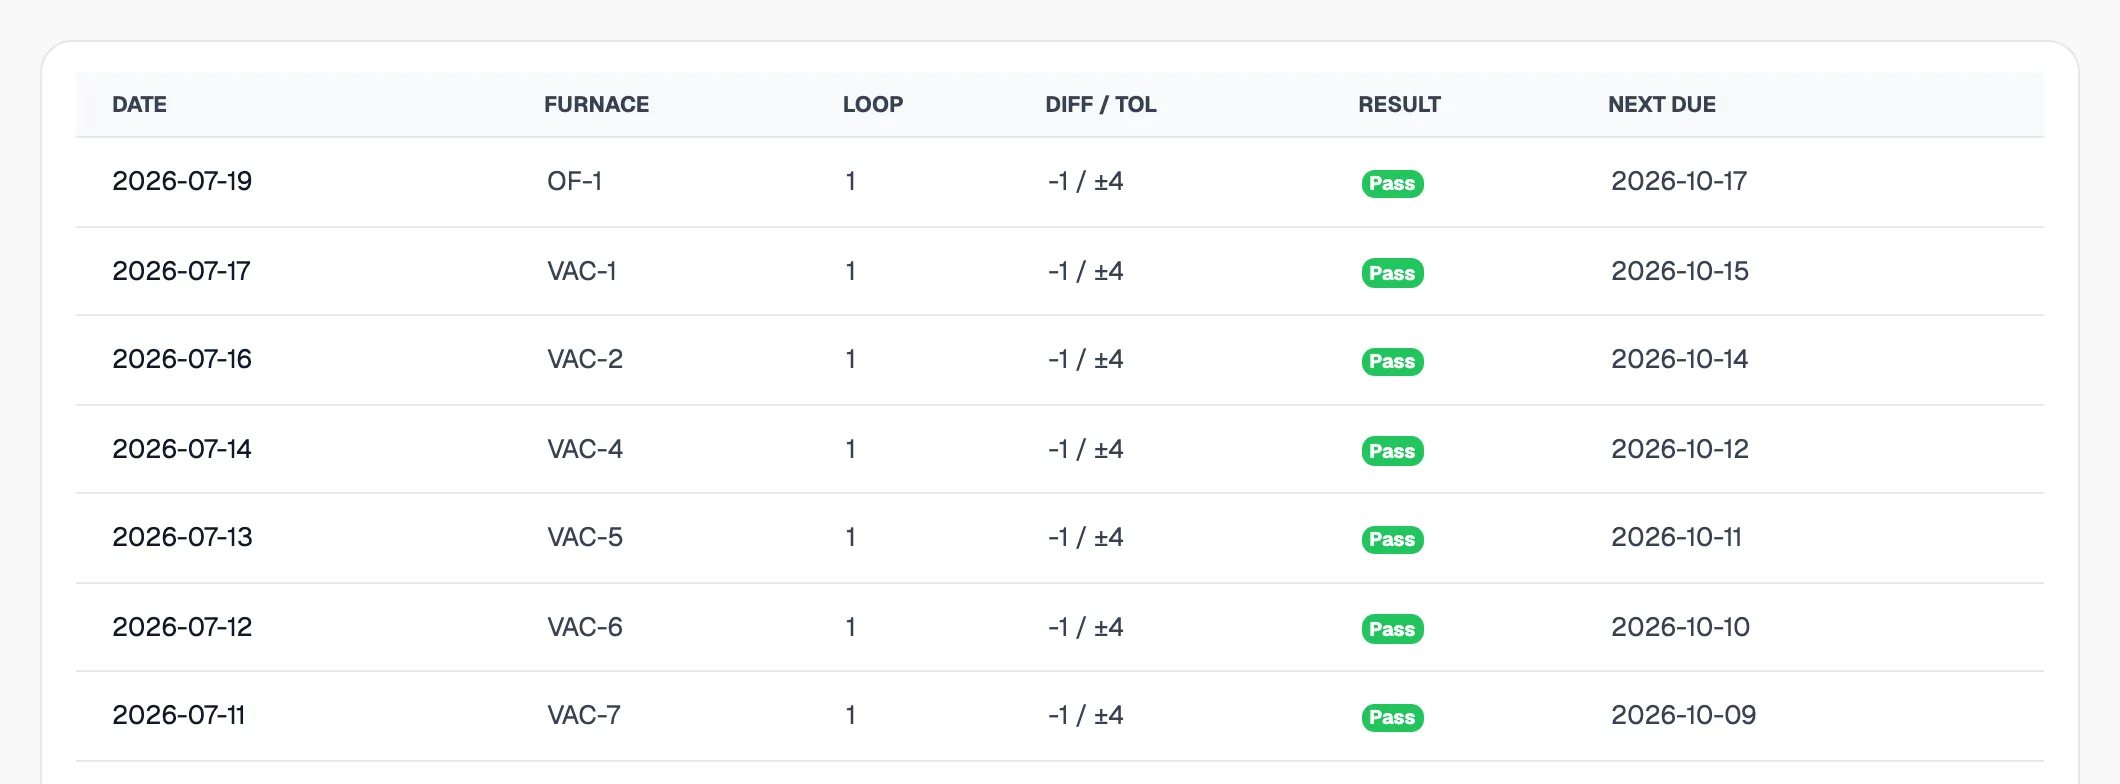This screenshot has width=2120, height=784.
Task: Select next due date 2026-10-12
Action: click(1680, 449)
